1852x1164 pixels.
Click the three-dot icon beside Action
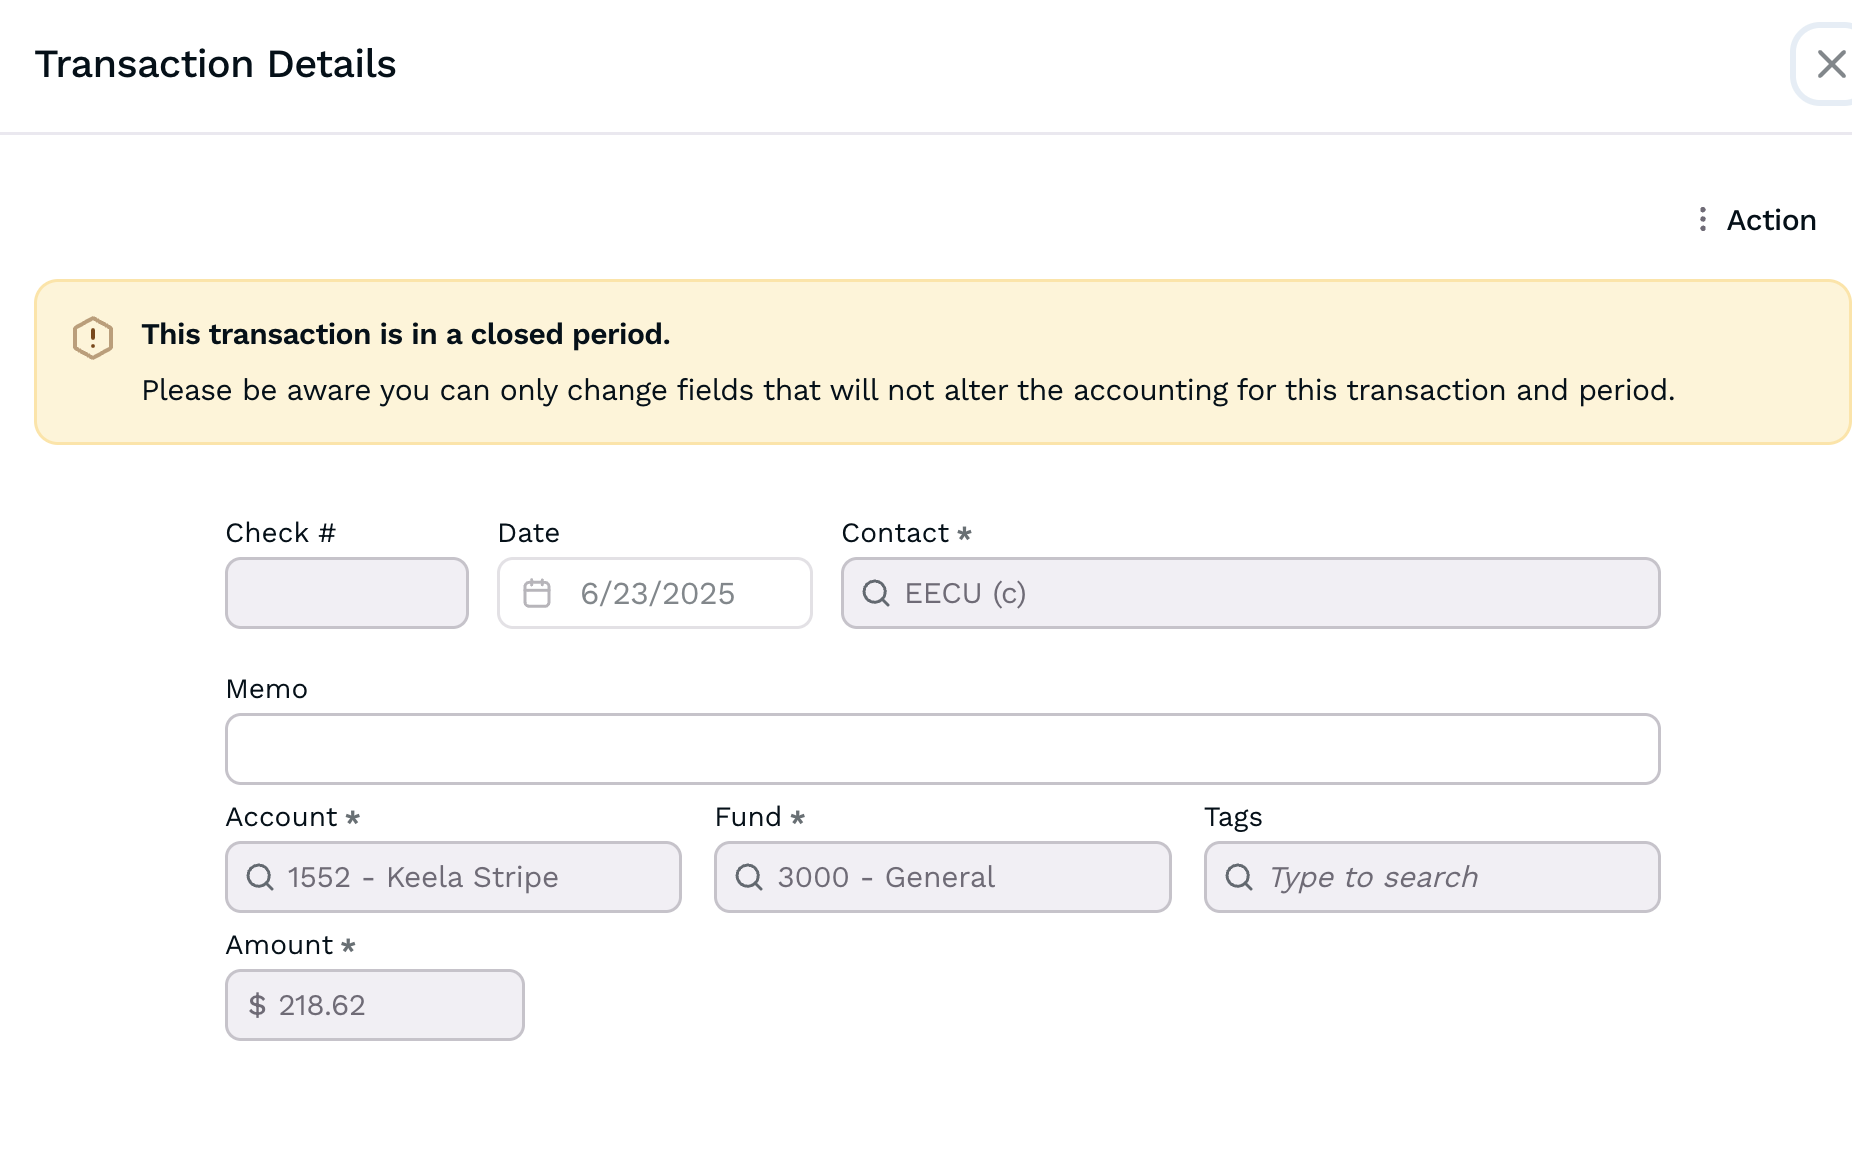[1702, 220]
